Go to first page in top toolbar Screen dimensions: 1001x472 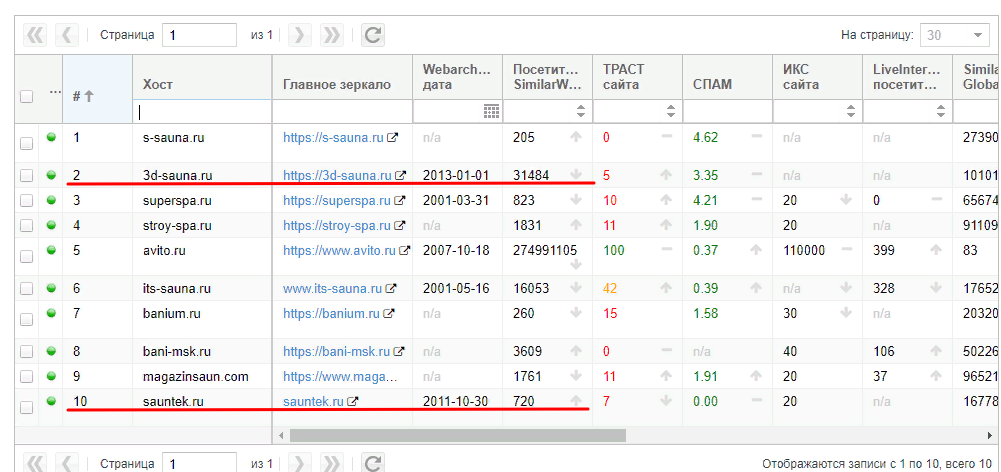pos(35,35)
